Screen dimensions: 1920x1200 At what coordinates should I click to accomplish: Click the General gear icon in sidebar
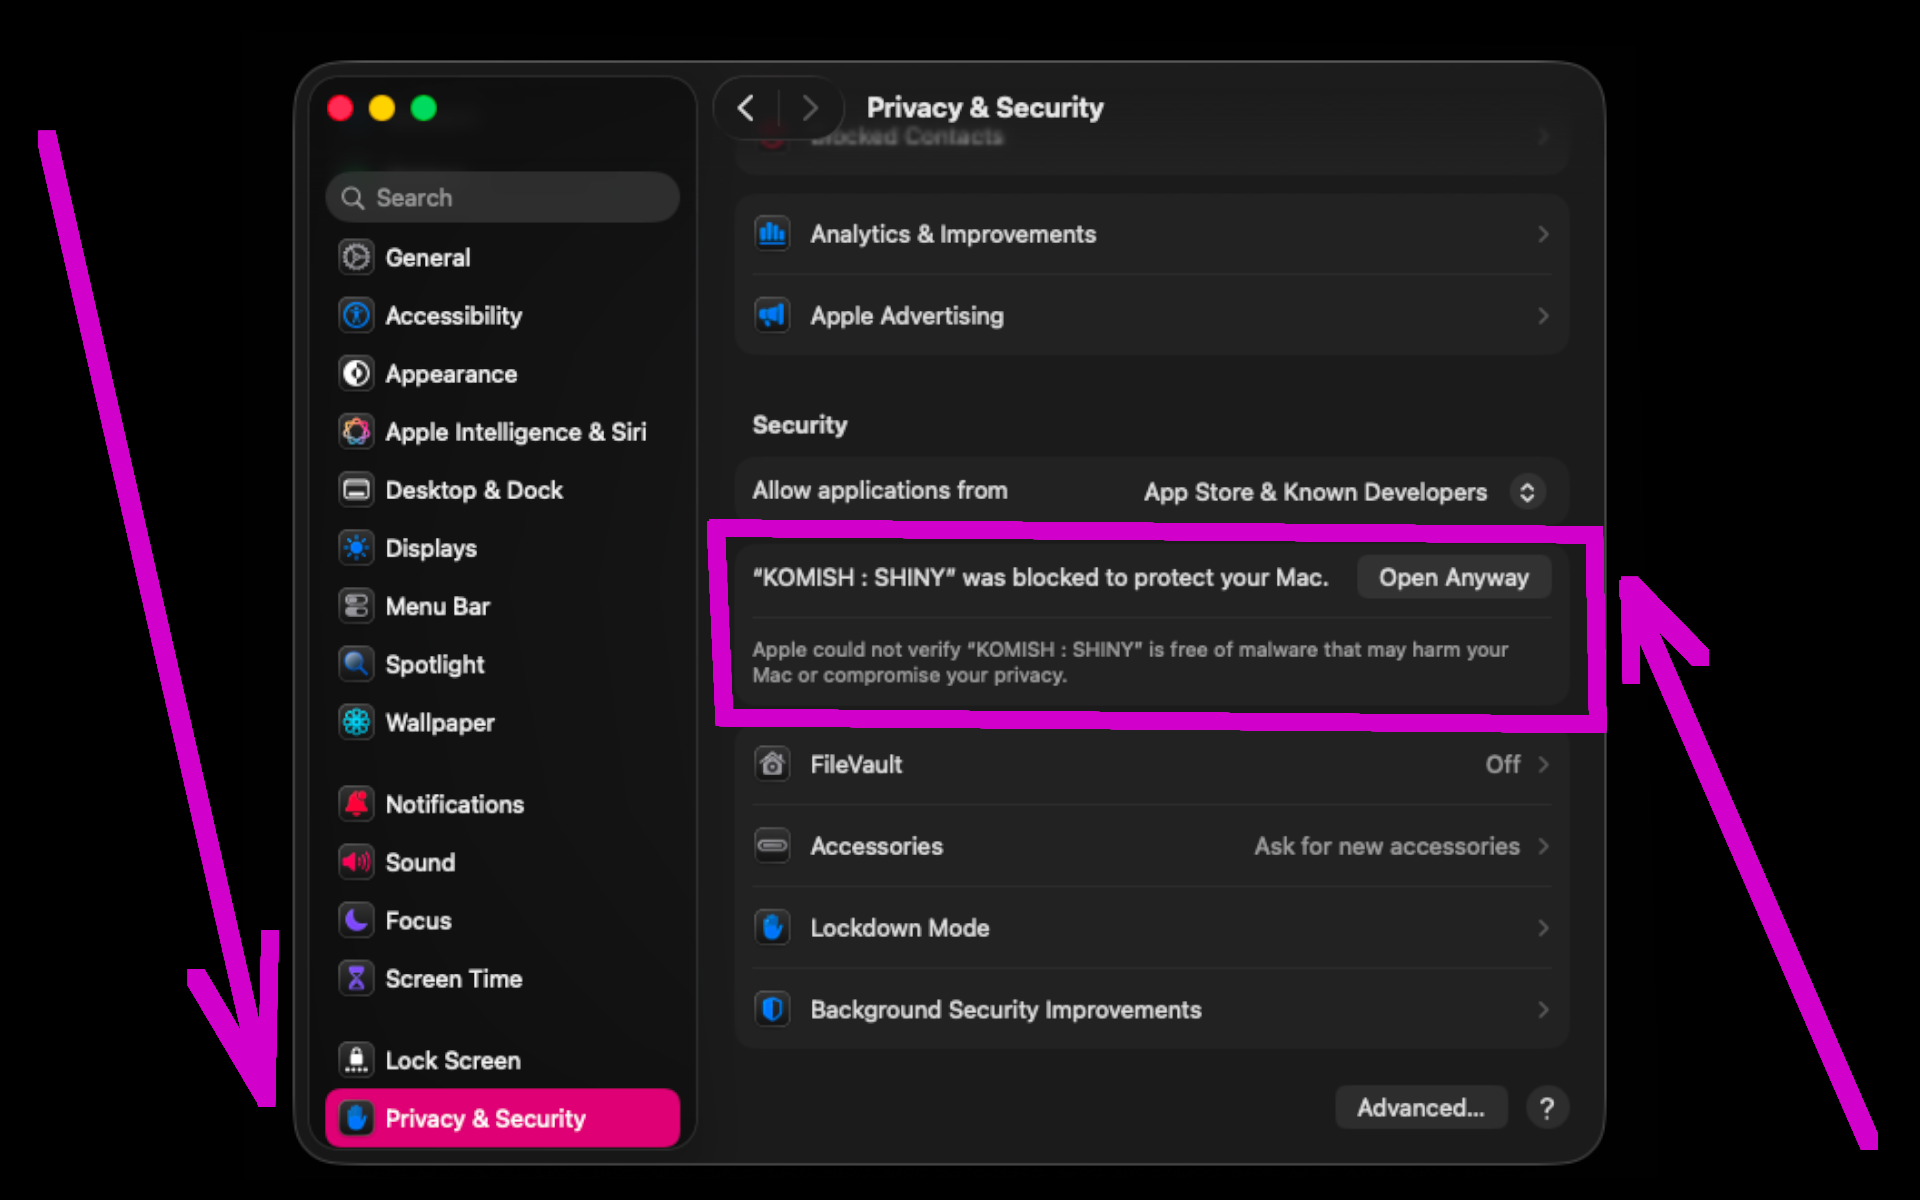point(356,257)
